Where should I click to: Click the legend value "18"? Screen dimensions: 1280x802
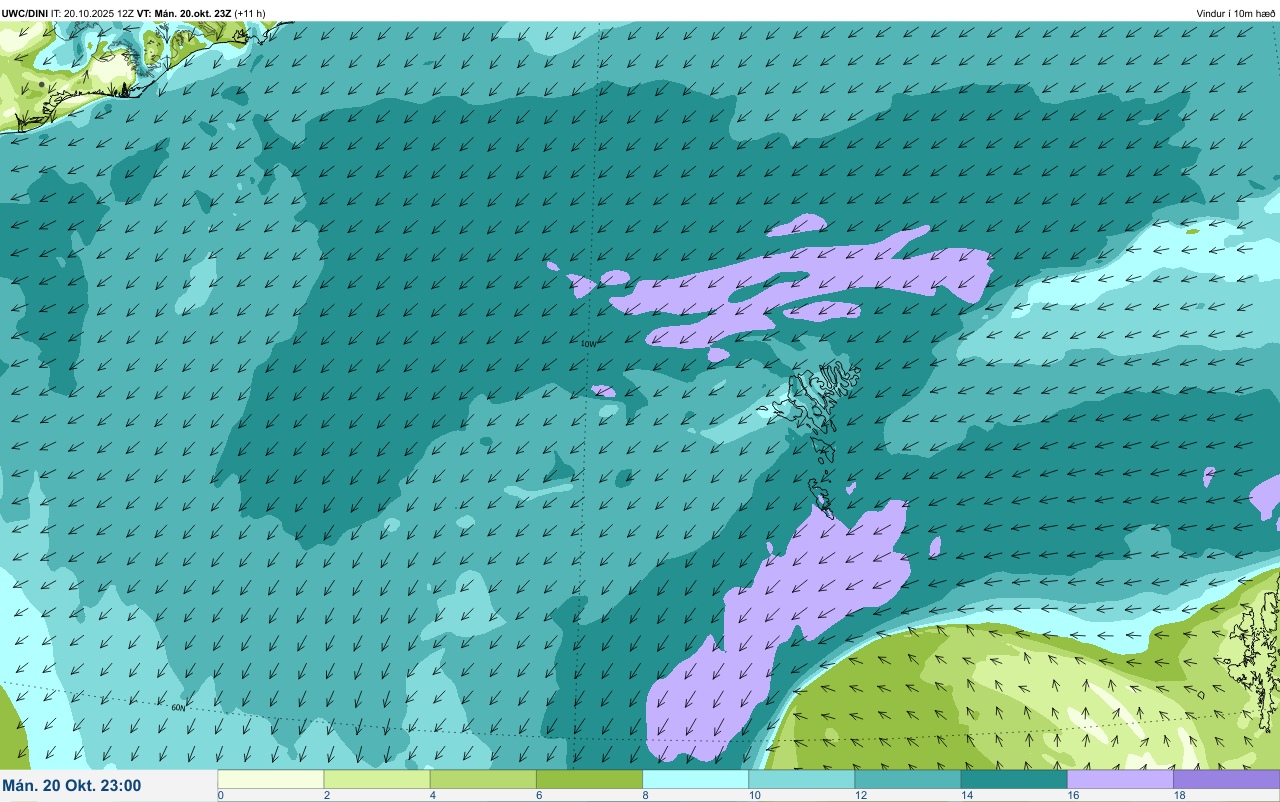[x=1177, y=796]
